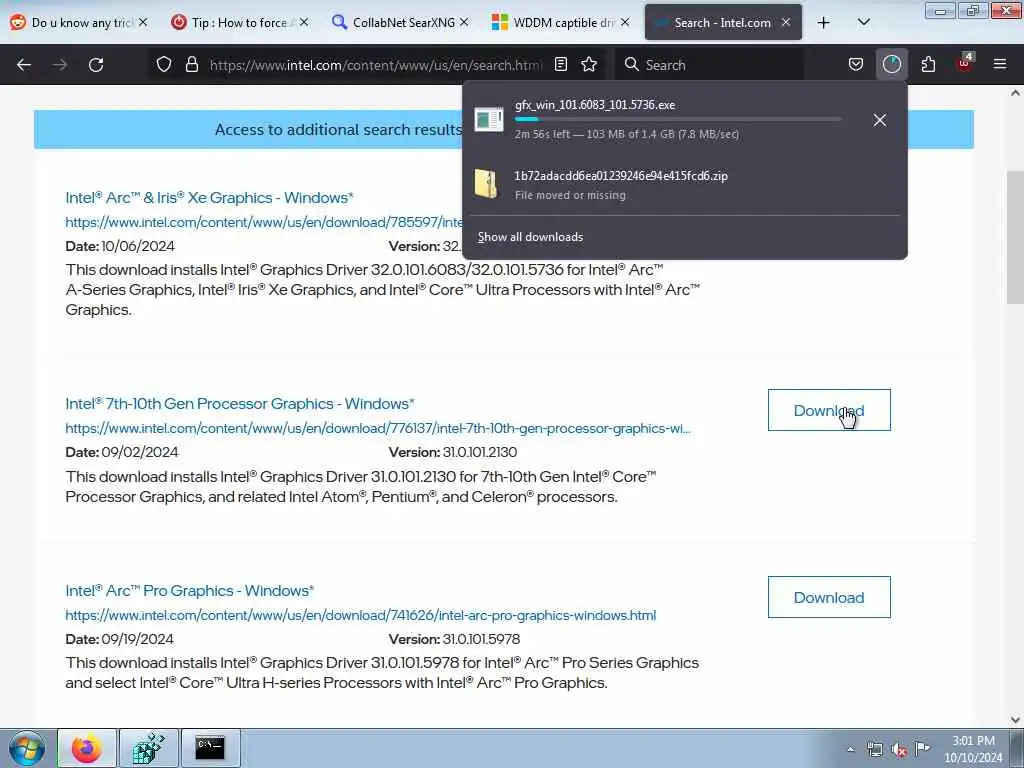Viewport: 1024px width, 768px height.
Task: Open the command prompt taskbar window
Action: pyautogui.click(x=210, y=748)
